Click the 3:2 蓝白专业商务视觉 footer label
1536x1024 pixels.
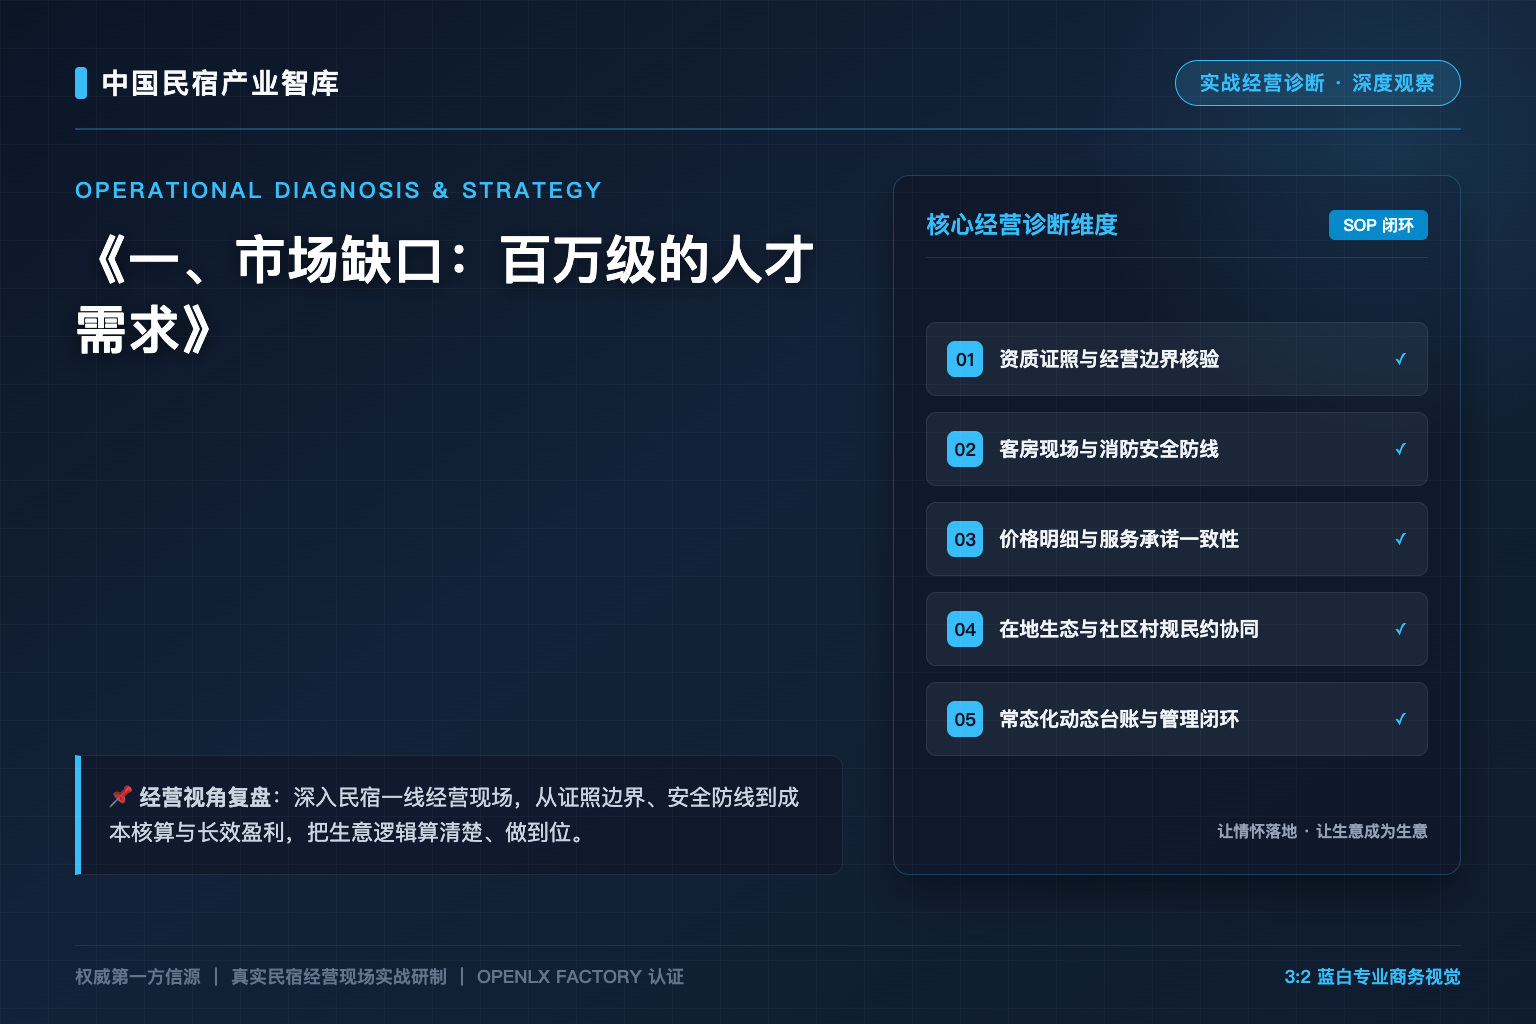point(1372,977)
